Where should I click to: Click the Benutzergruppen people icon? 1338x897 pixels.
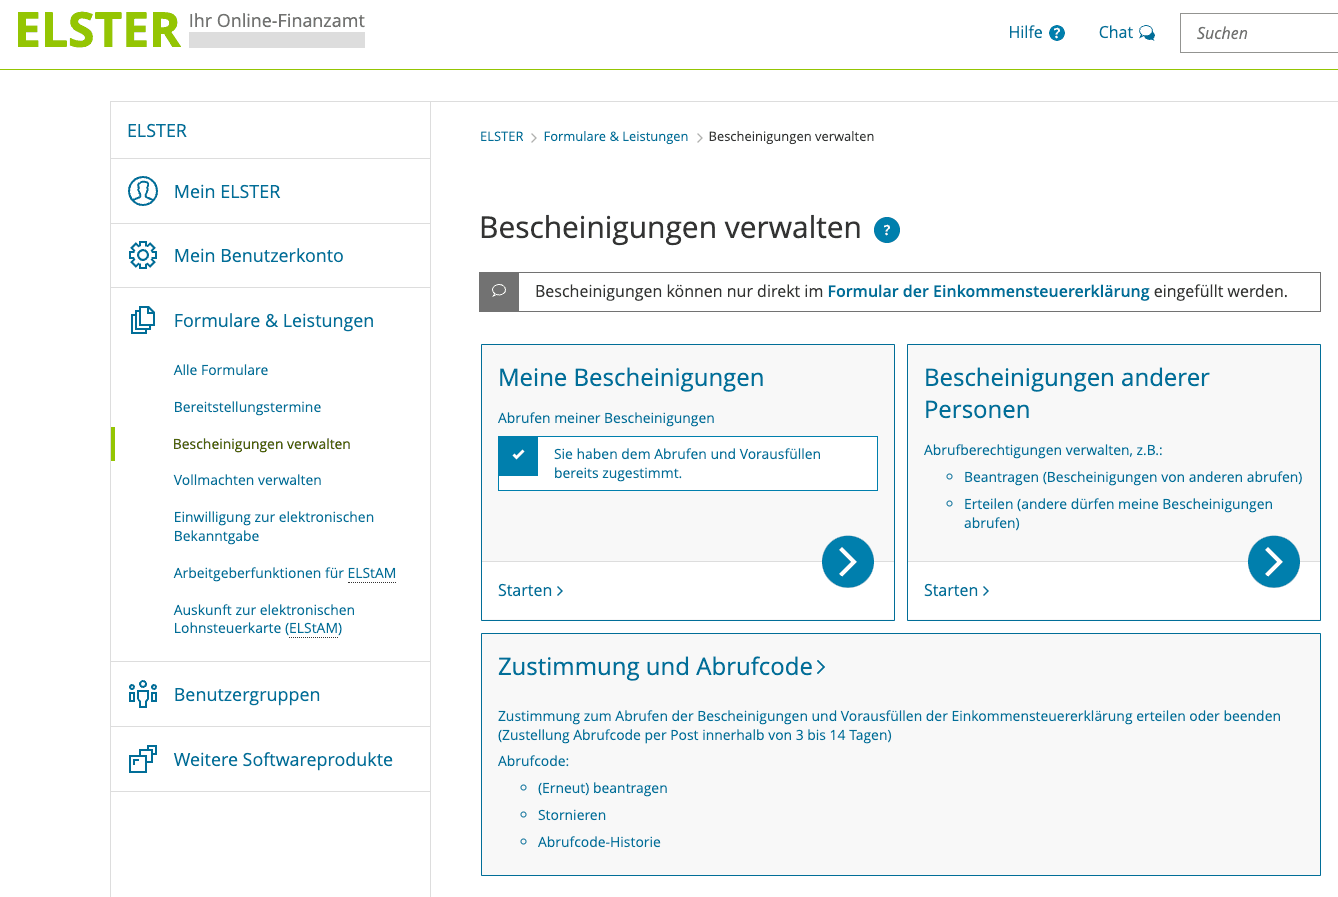143,694
